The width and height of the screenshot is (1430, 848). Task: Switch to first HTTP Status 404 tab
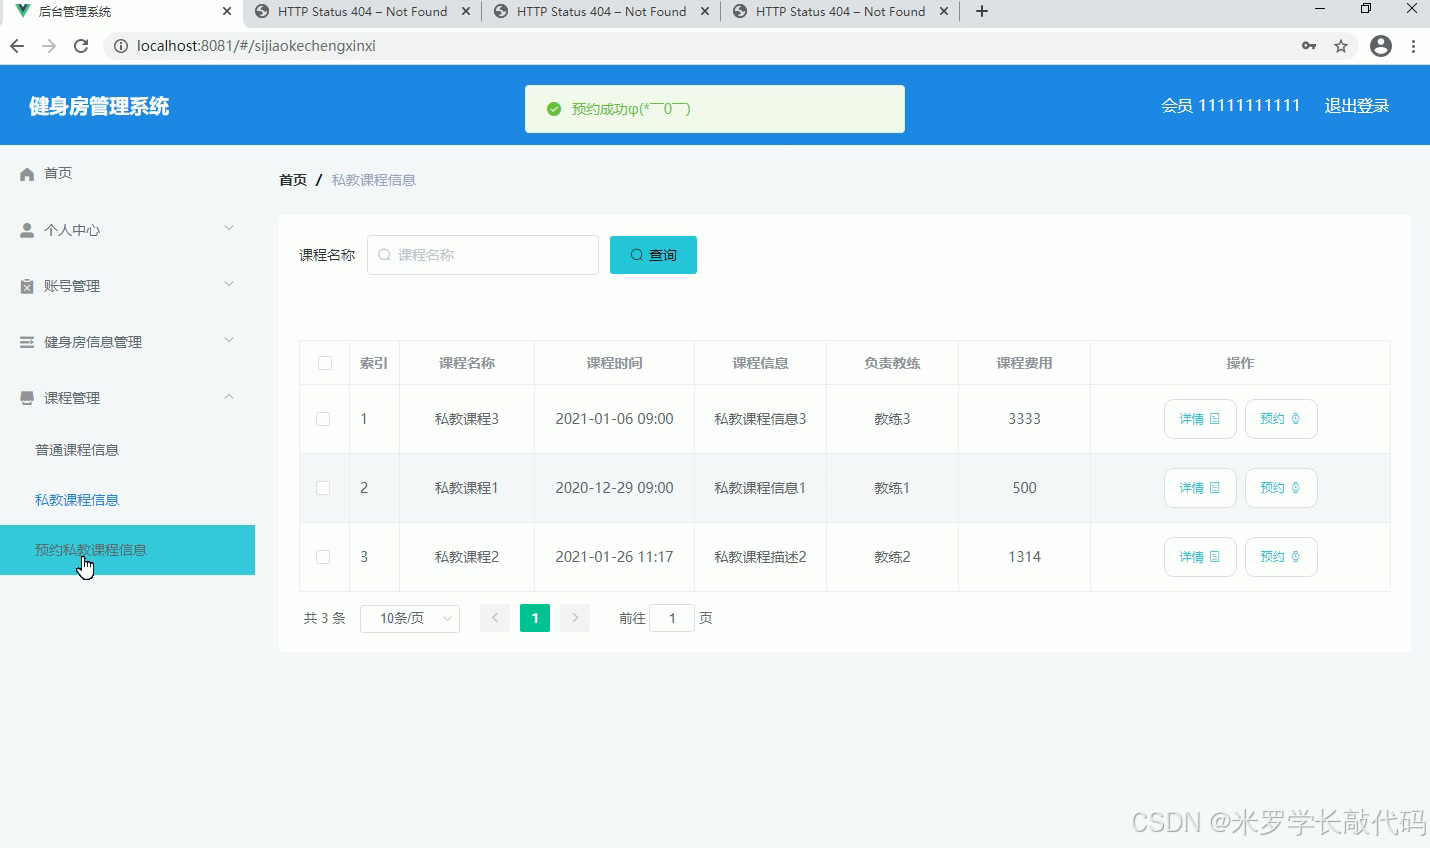click(x=362, y=12)
